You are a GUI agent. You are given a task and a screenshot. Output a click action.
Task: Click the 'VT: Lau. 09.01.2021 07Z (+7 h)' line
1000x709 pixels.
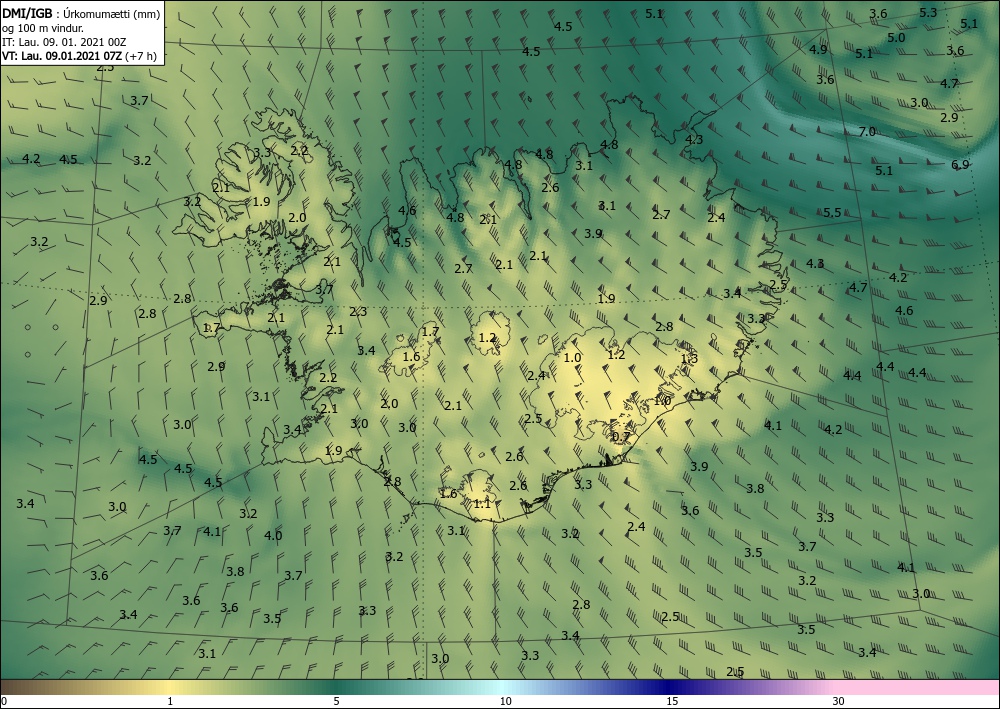[x=79, y=56]
